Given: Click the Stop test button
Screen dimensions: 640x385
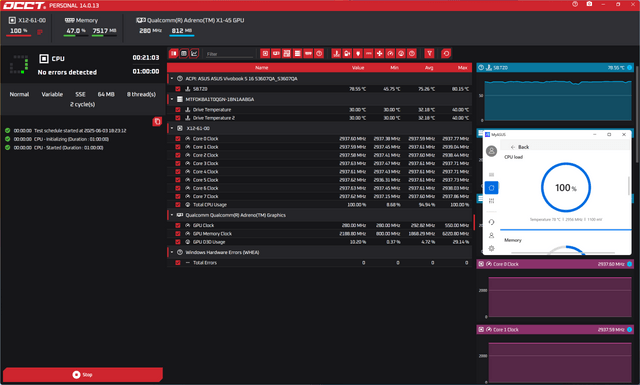Looking at the screenshot, I should 83,374.
